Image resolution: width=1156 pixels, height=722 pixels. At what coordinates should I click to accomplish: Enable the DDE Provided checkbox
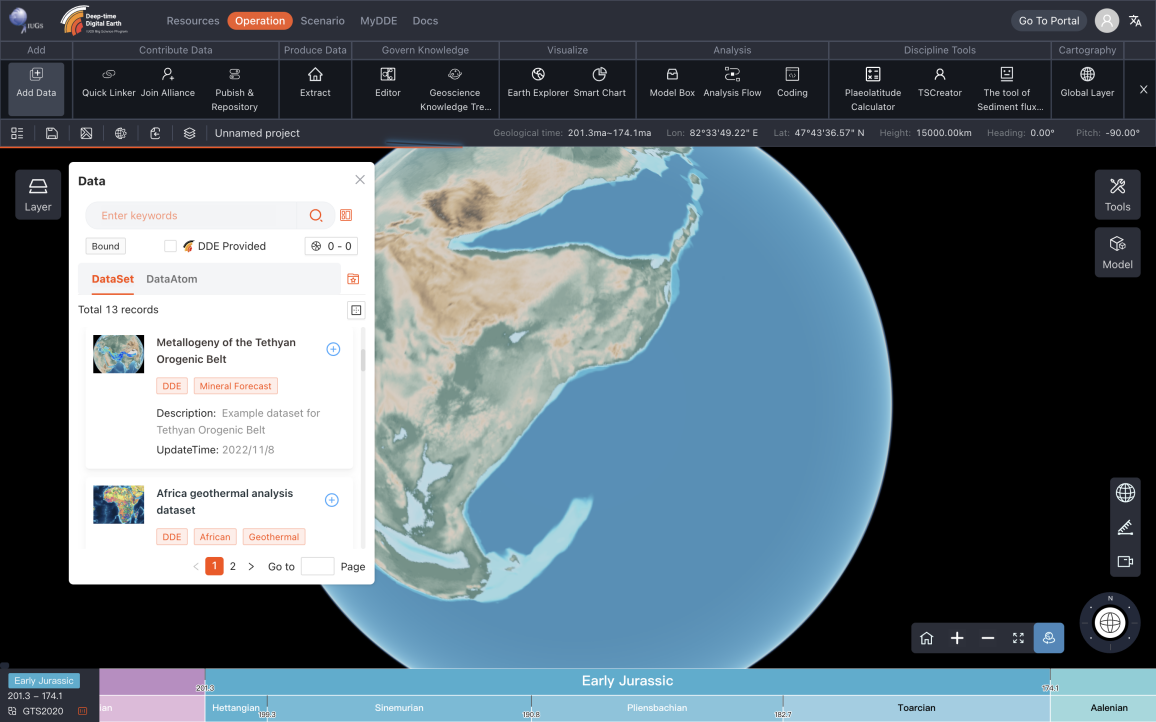click(170, 246)
